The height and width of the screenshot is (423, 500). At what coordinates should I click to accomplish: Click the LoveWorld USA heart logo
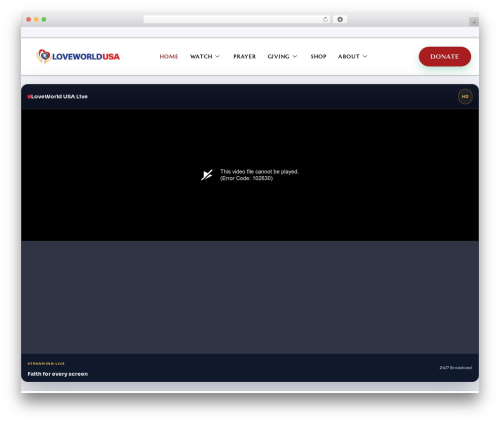[43, 56]
